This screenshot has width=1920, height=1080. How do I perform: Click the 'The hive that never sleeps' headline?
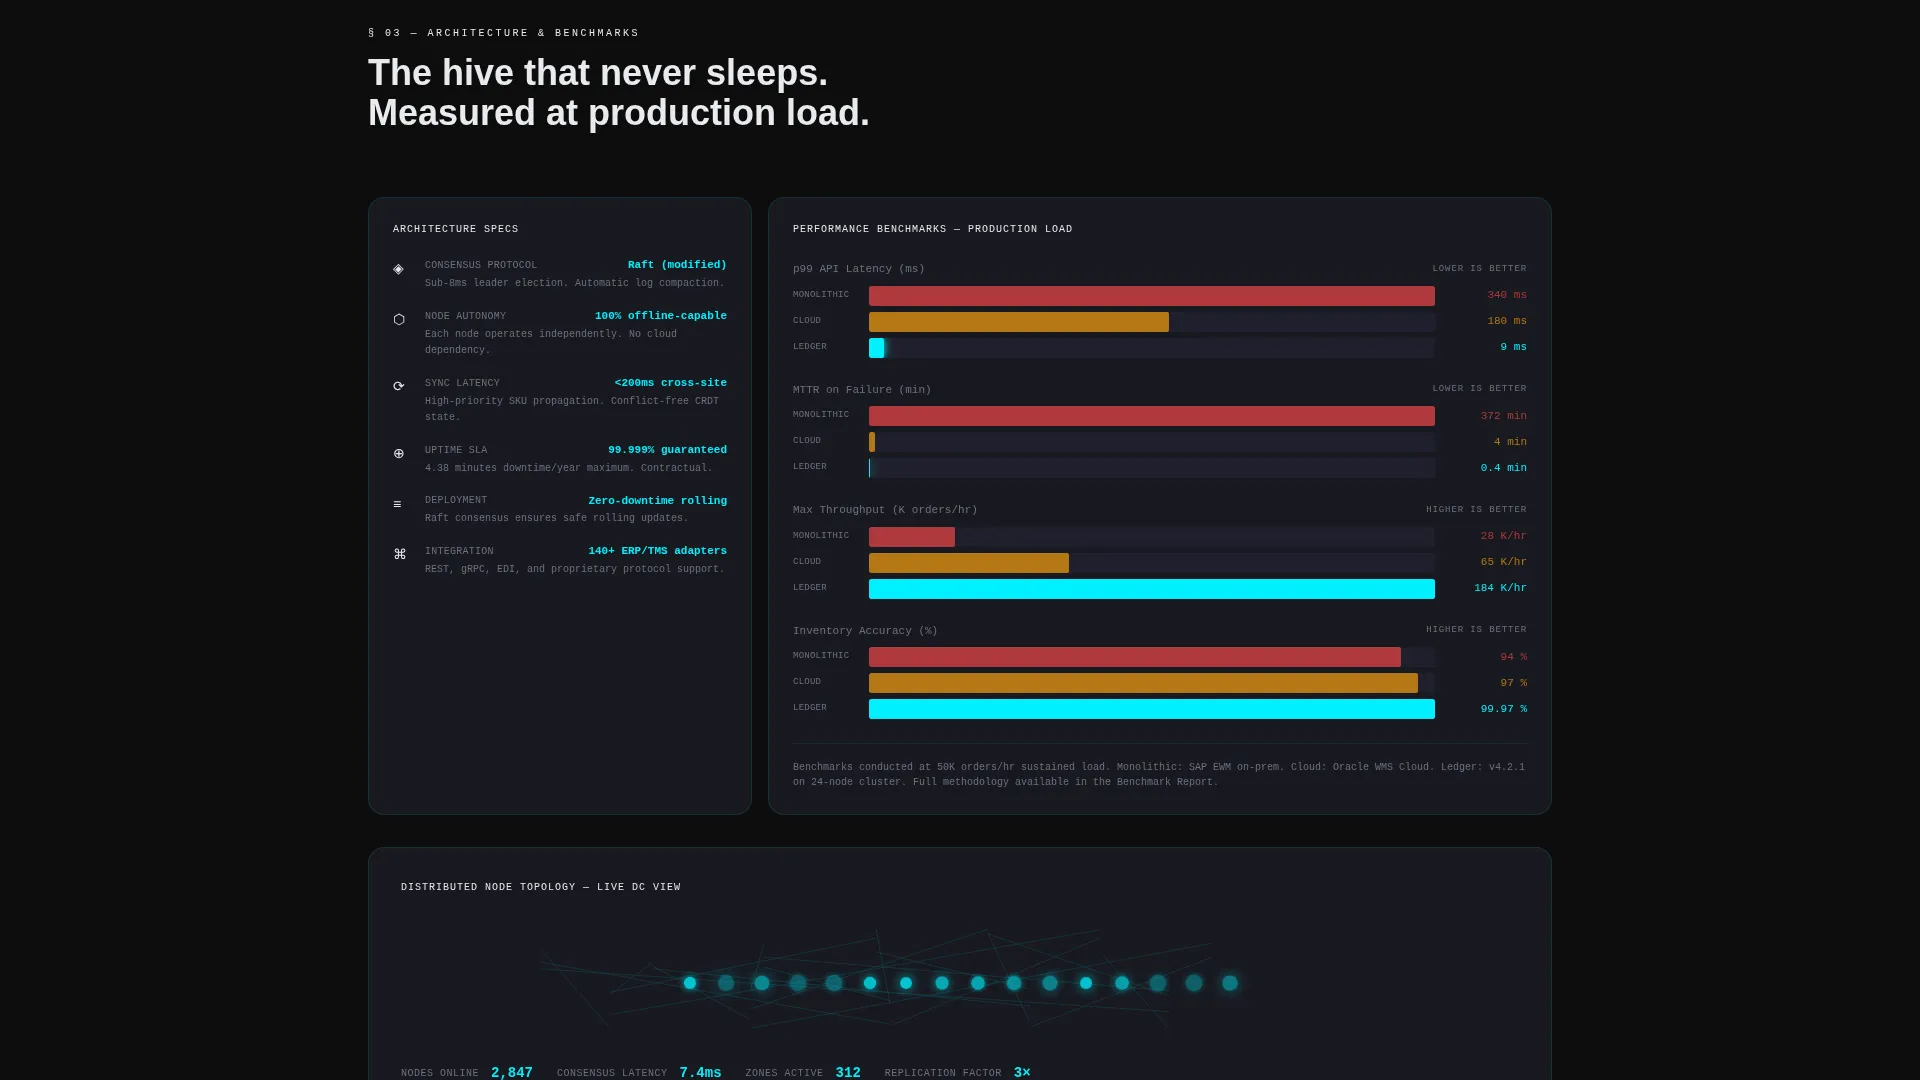tap(598, 73)
